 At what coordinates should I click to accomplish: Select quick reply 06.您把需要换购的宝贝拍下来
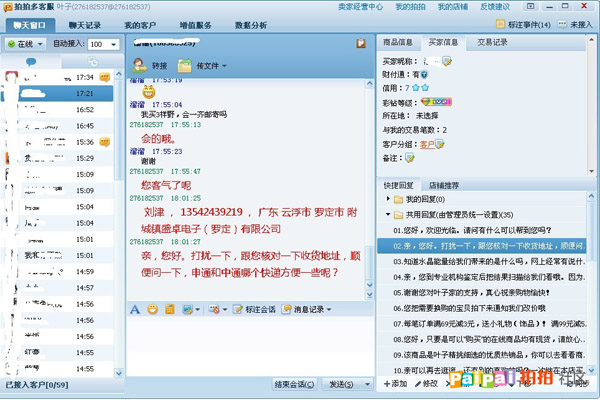pos(481,308)
